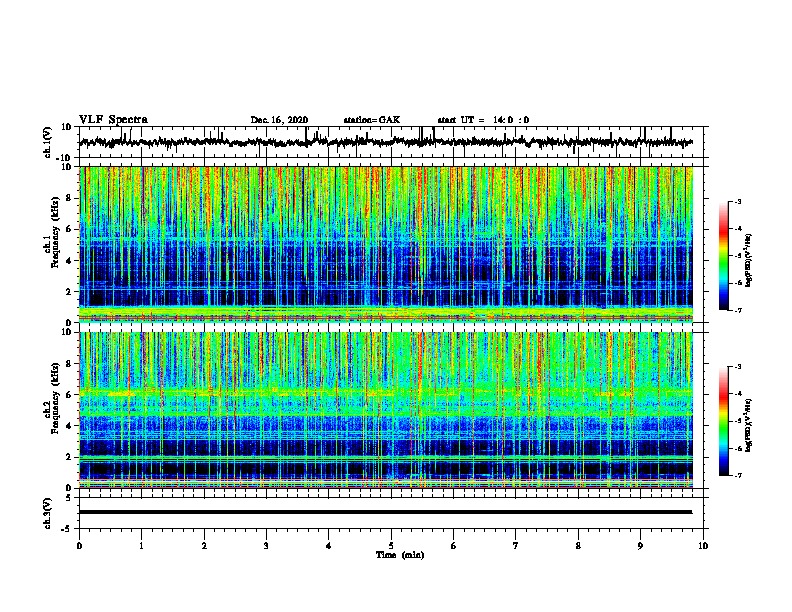Click the "5" tick on the time axis

click(x=391, y=546)
